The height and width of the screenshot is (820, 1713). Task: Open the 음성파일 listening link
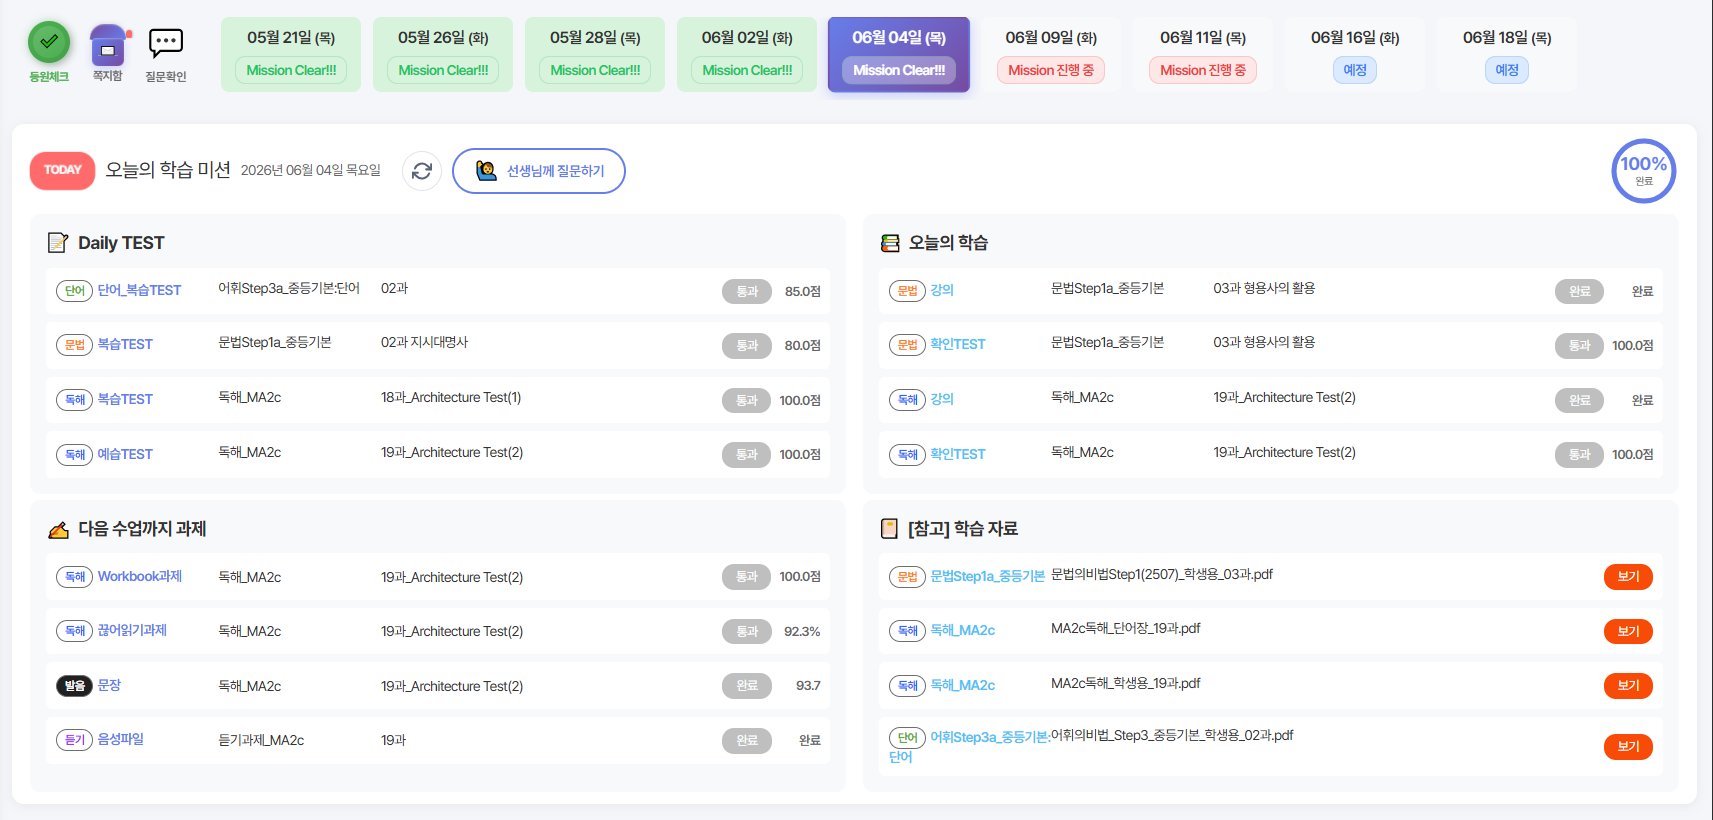point(121,739)
